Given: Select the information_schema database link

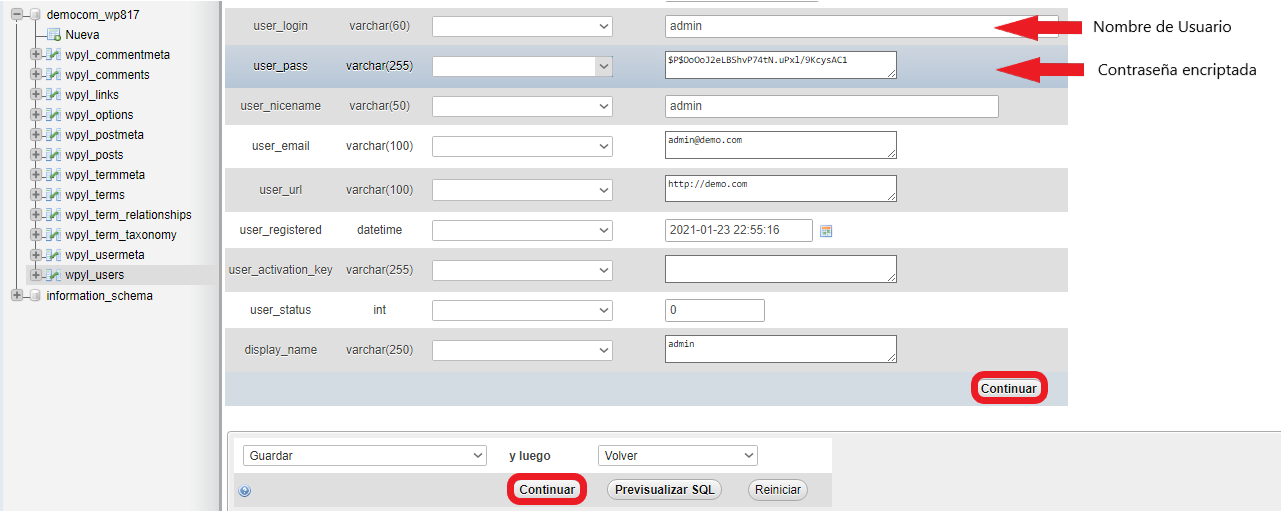Looking at the screenshot, I should (x=100, y=296).
